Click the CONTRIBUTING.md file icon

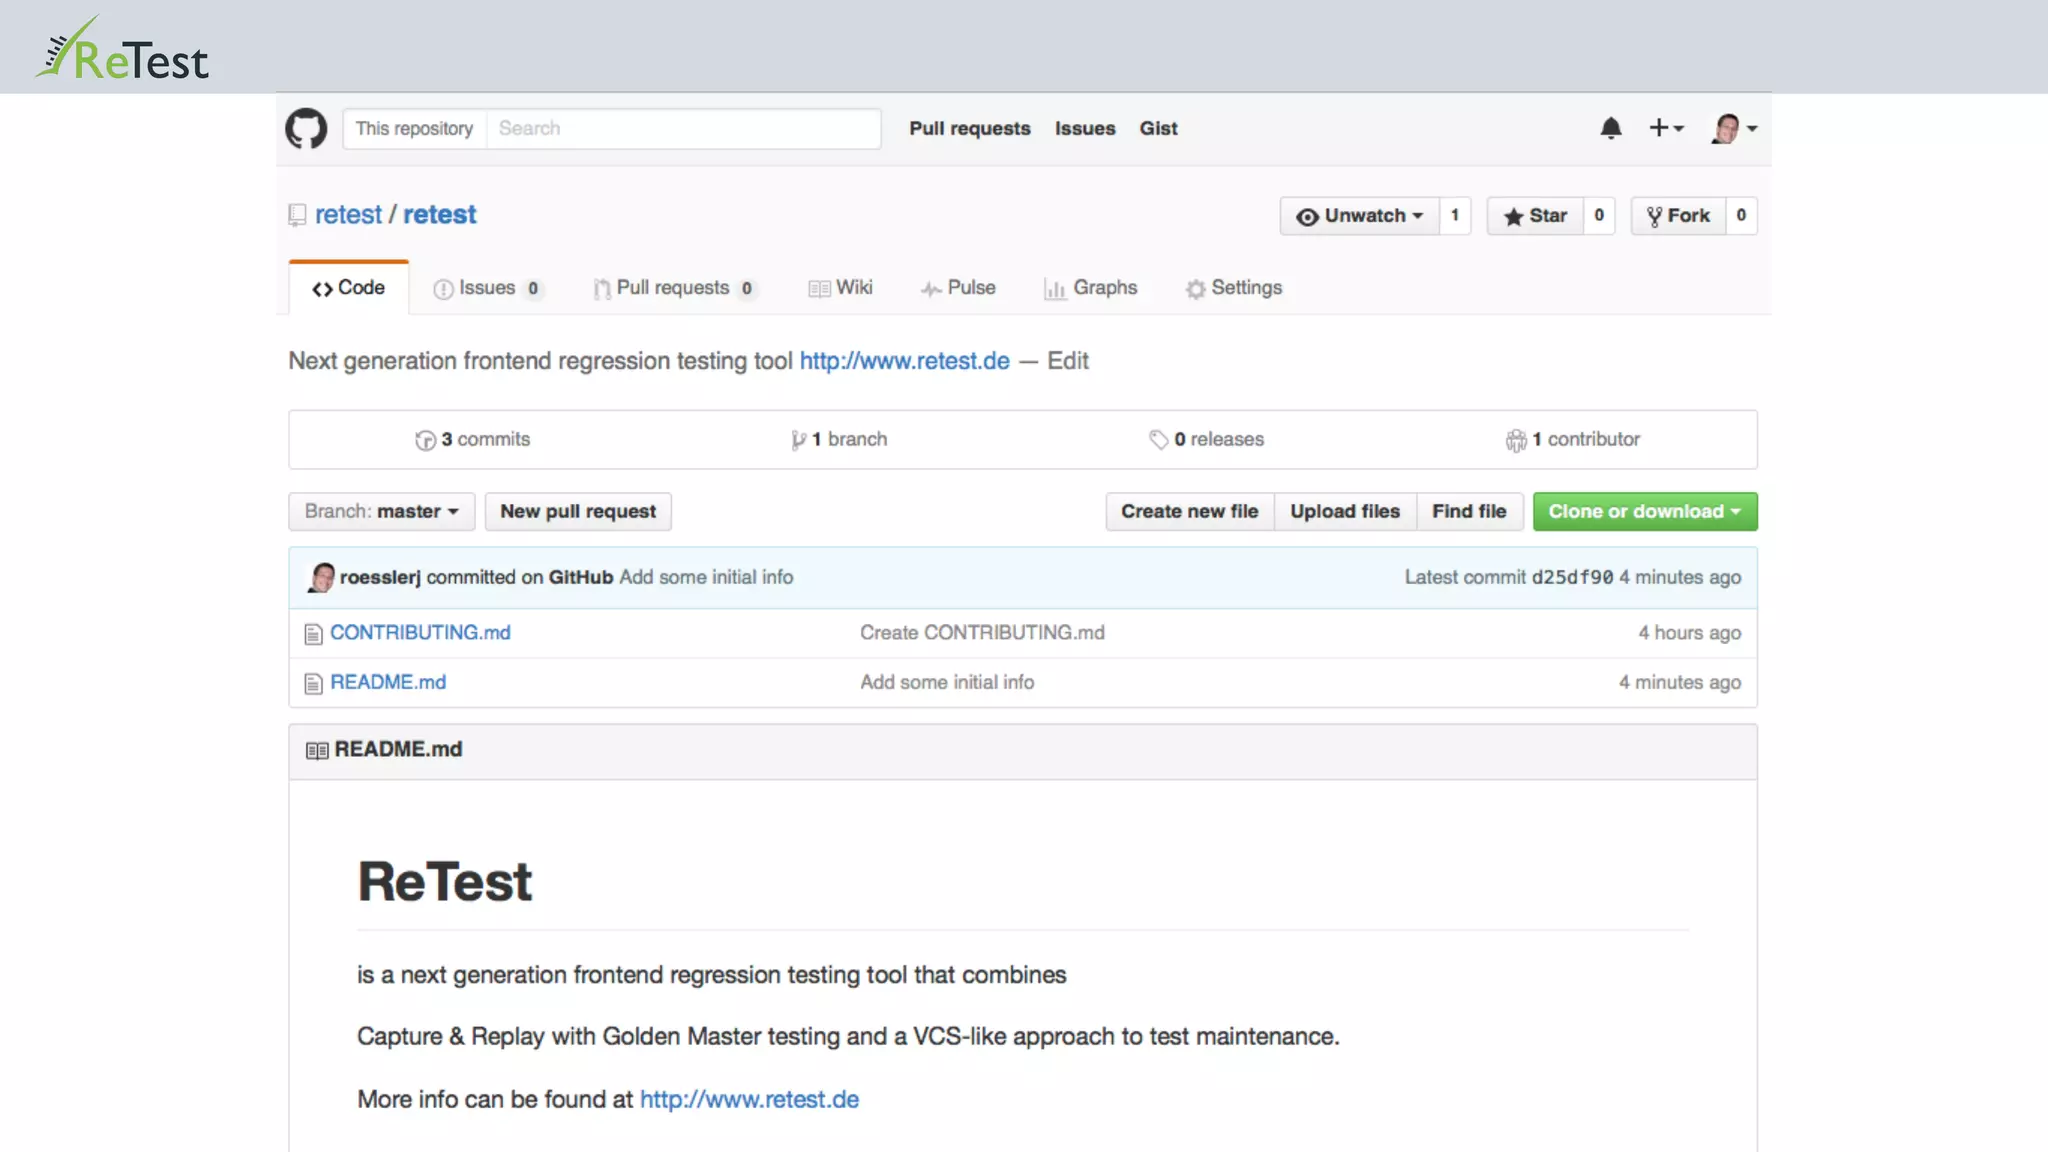(x=313, y=634)
